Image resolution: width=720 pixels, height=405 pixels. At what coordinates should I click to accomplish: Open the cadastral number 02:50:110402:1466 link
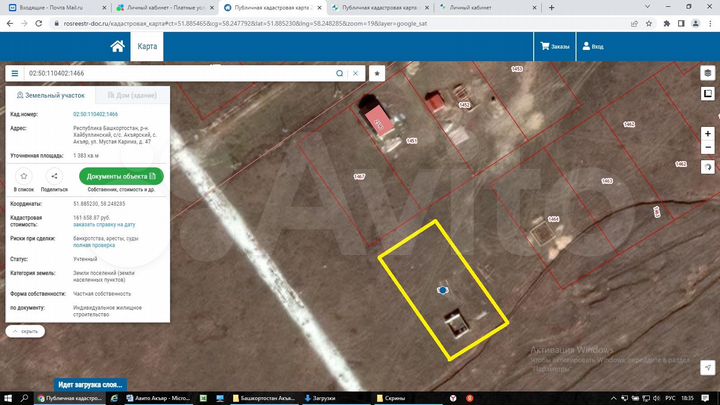pyautogui.click(x=95, y=115)
